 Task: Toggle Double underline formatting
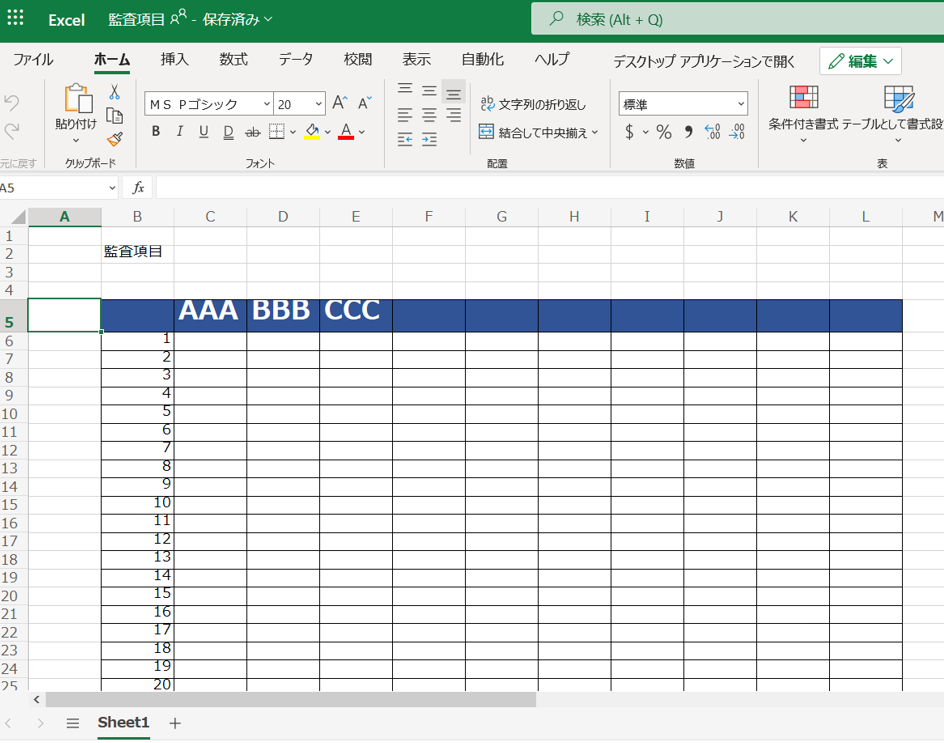click(x=228, y=132)
